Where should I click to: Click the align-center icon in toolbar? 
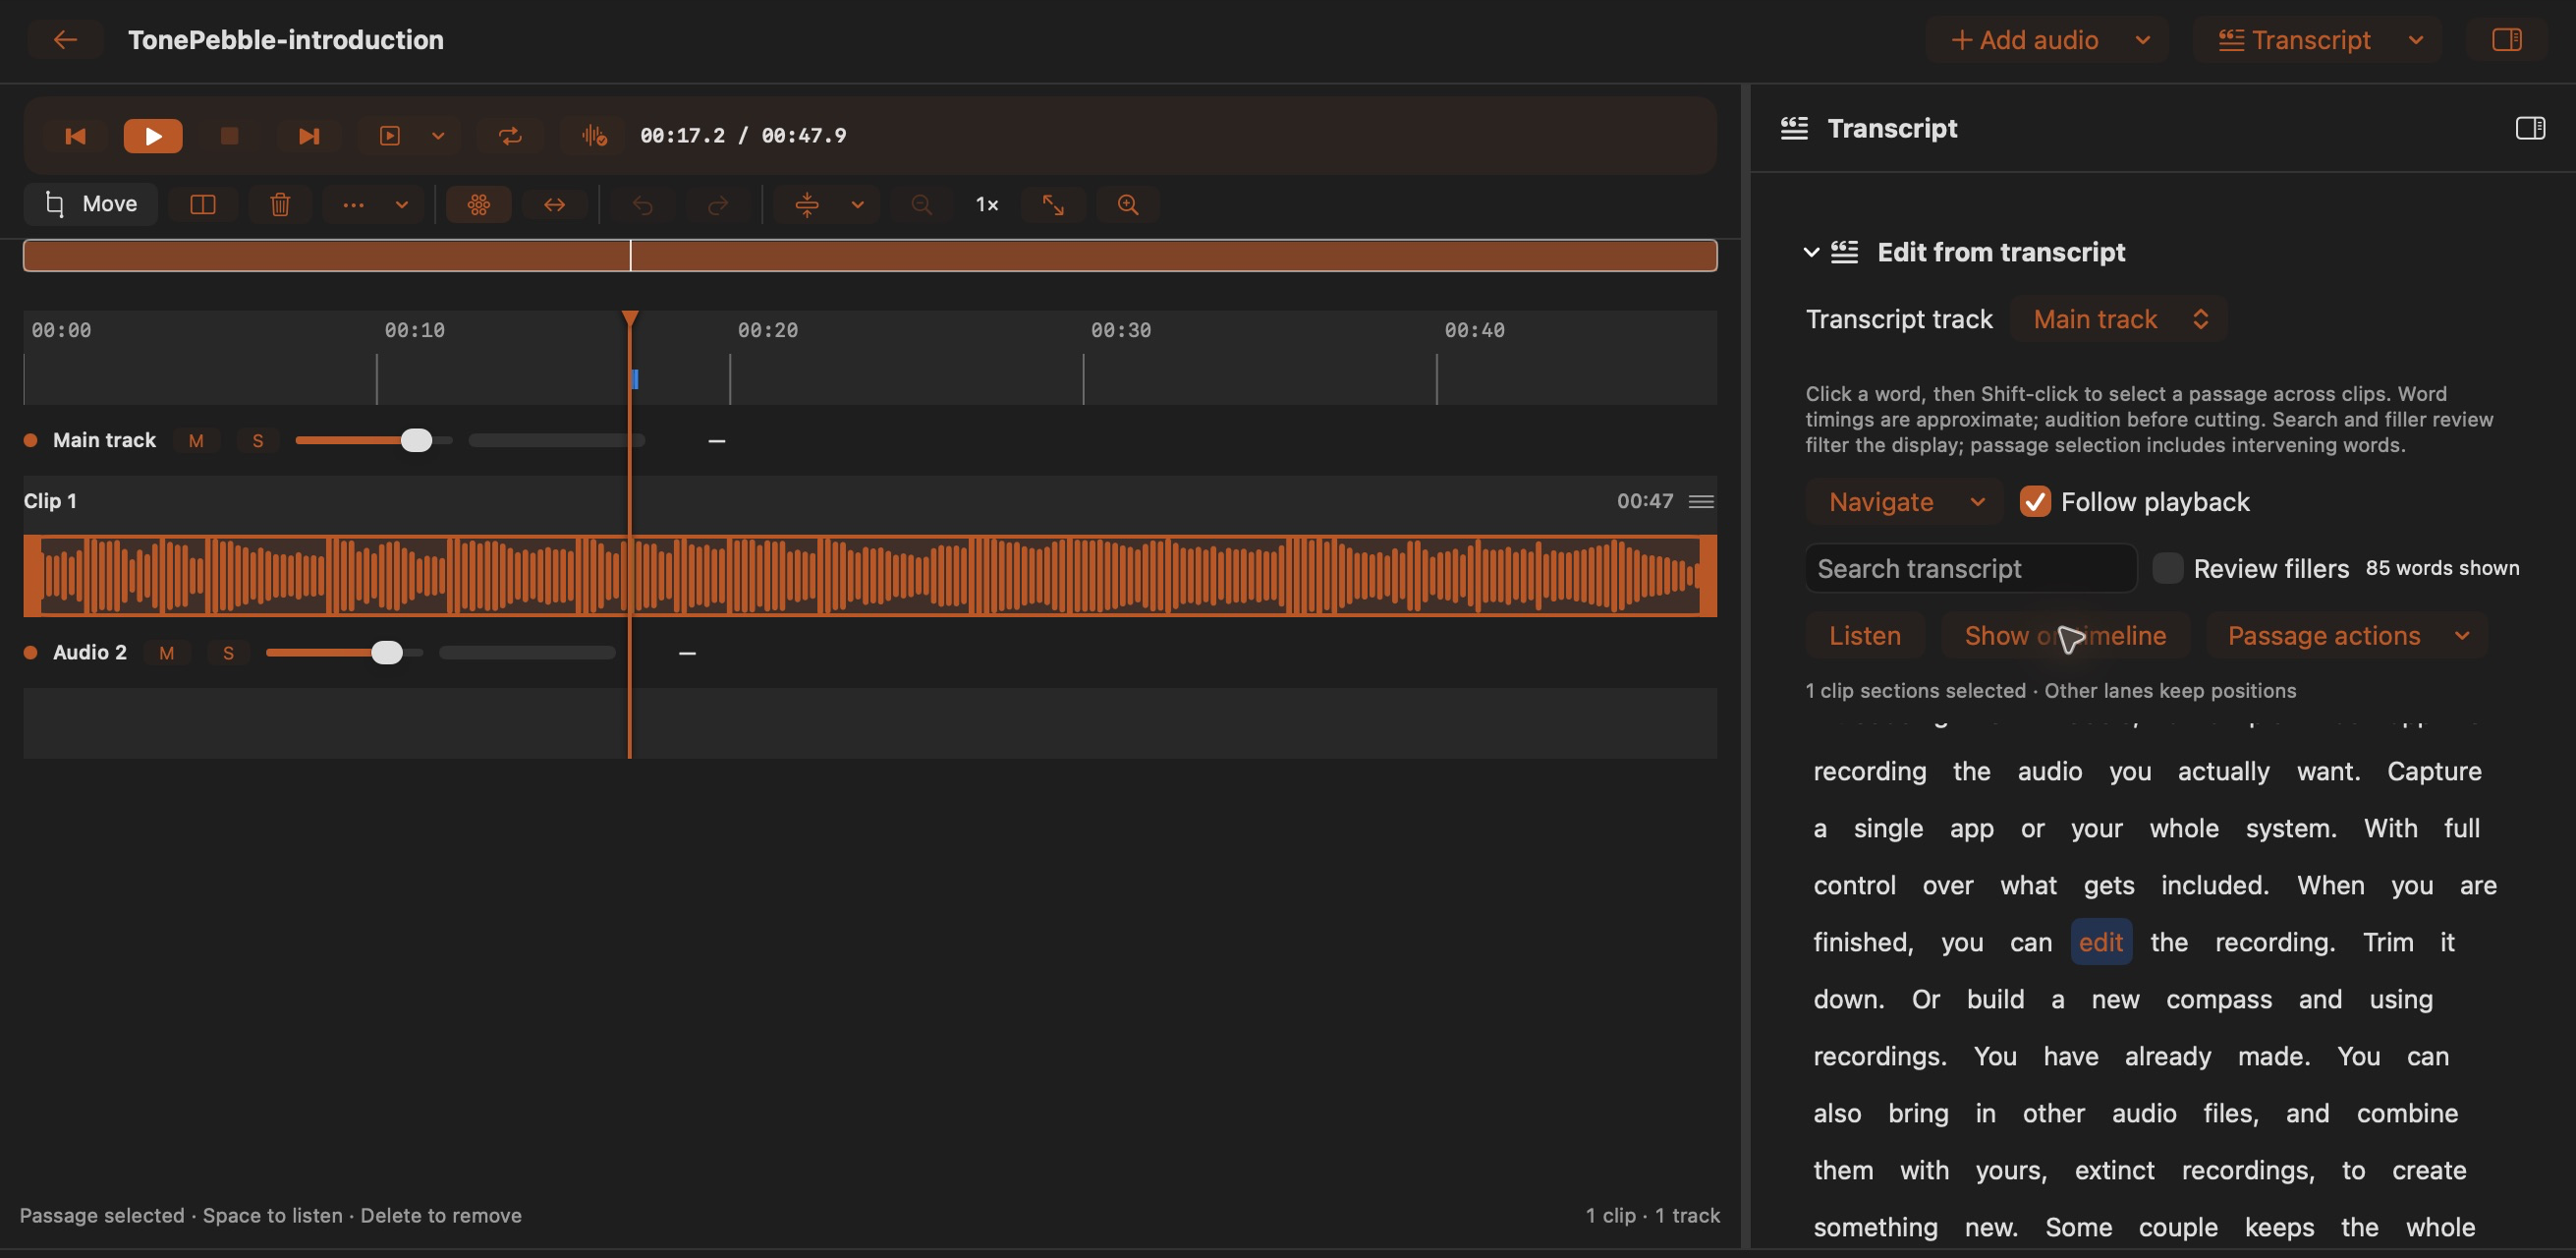coord(807,205)
